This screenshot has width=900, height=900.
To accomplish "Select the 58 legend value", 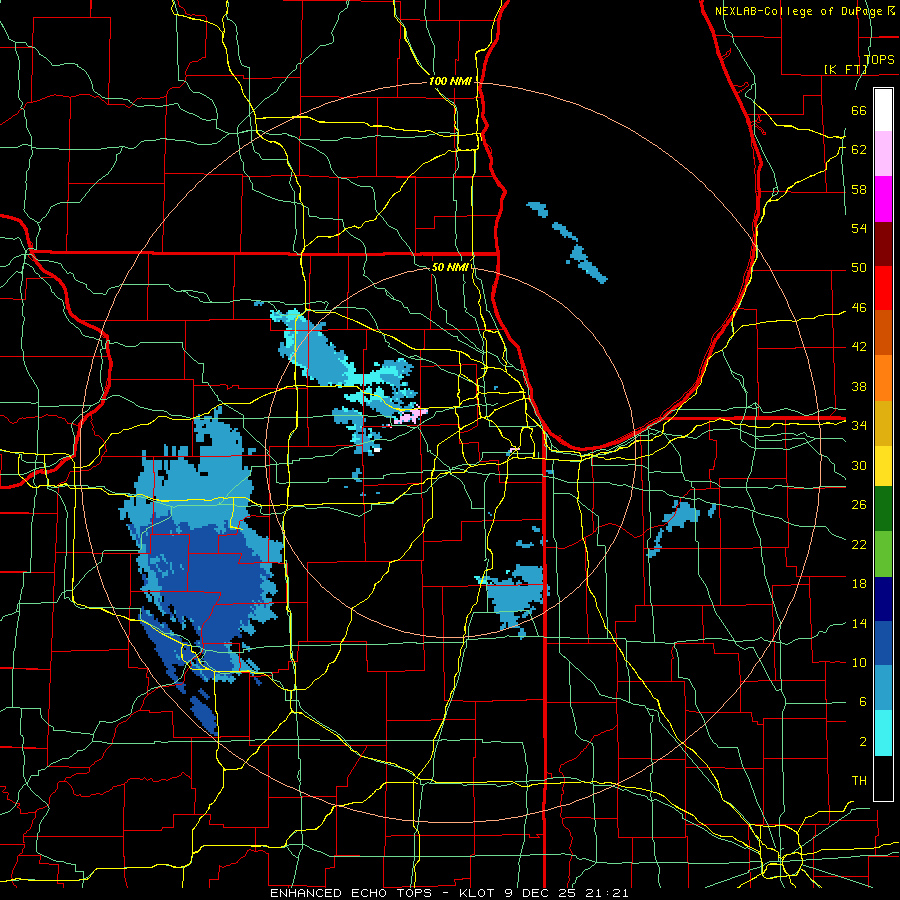I will tap(859, 189).
